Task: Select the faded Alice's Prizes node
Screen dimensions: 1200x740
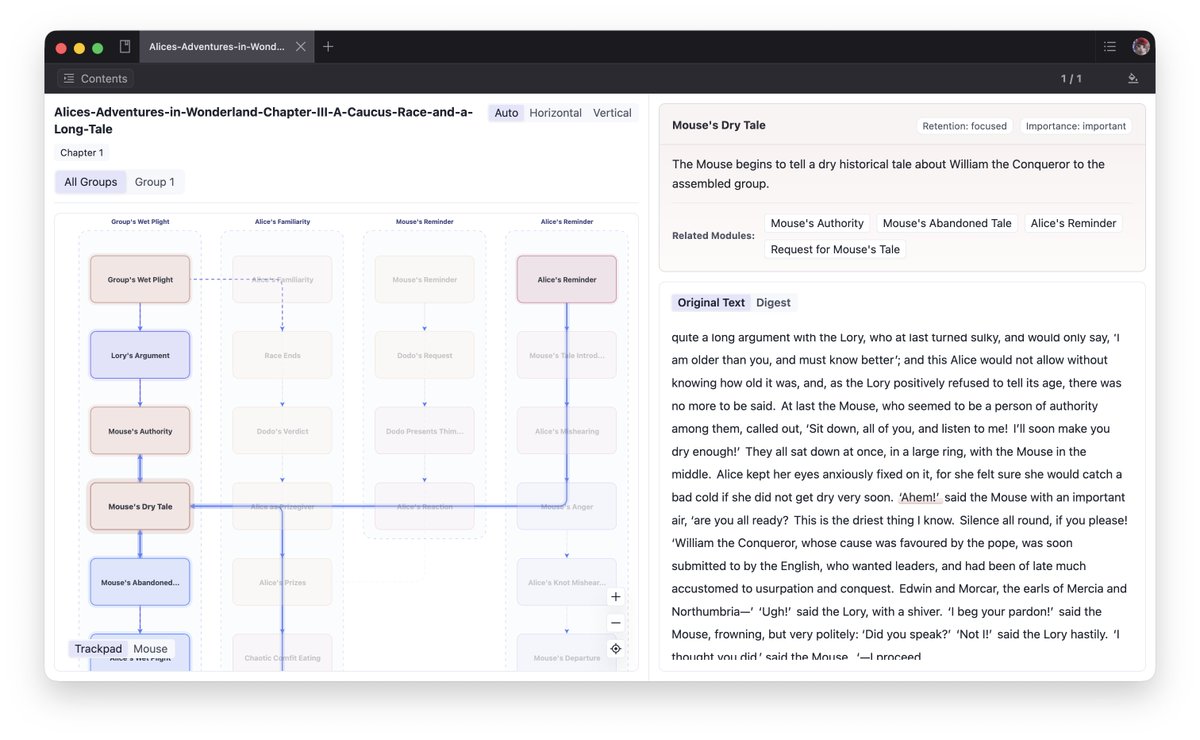Action: tap(282, 582)
